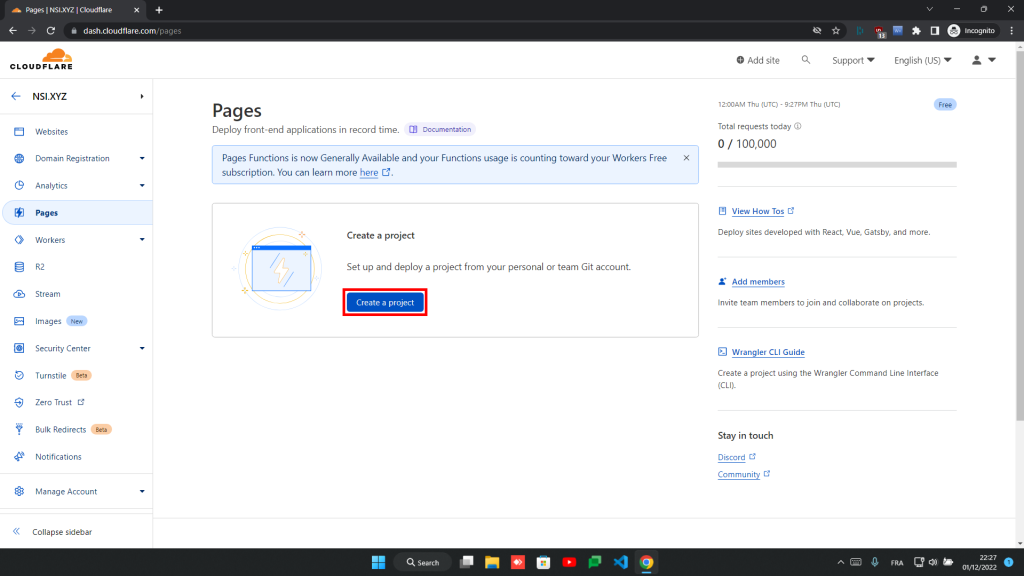Dismiss the Pages Functions notice banner
The width and height of the screenshot is (1024, 576).
coord(686,157)
